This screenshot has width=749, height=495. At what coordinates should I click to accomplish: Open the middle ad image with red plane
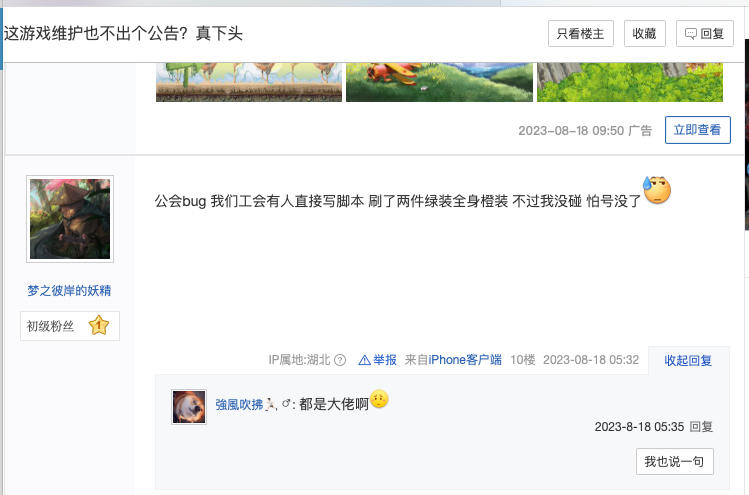(439, 82)
